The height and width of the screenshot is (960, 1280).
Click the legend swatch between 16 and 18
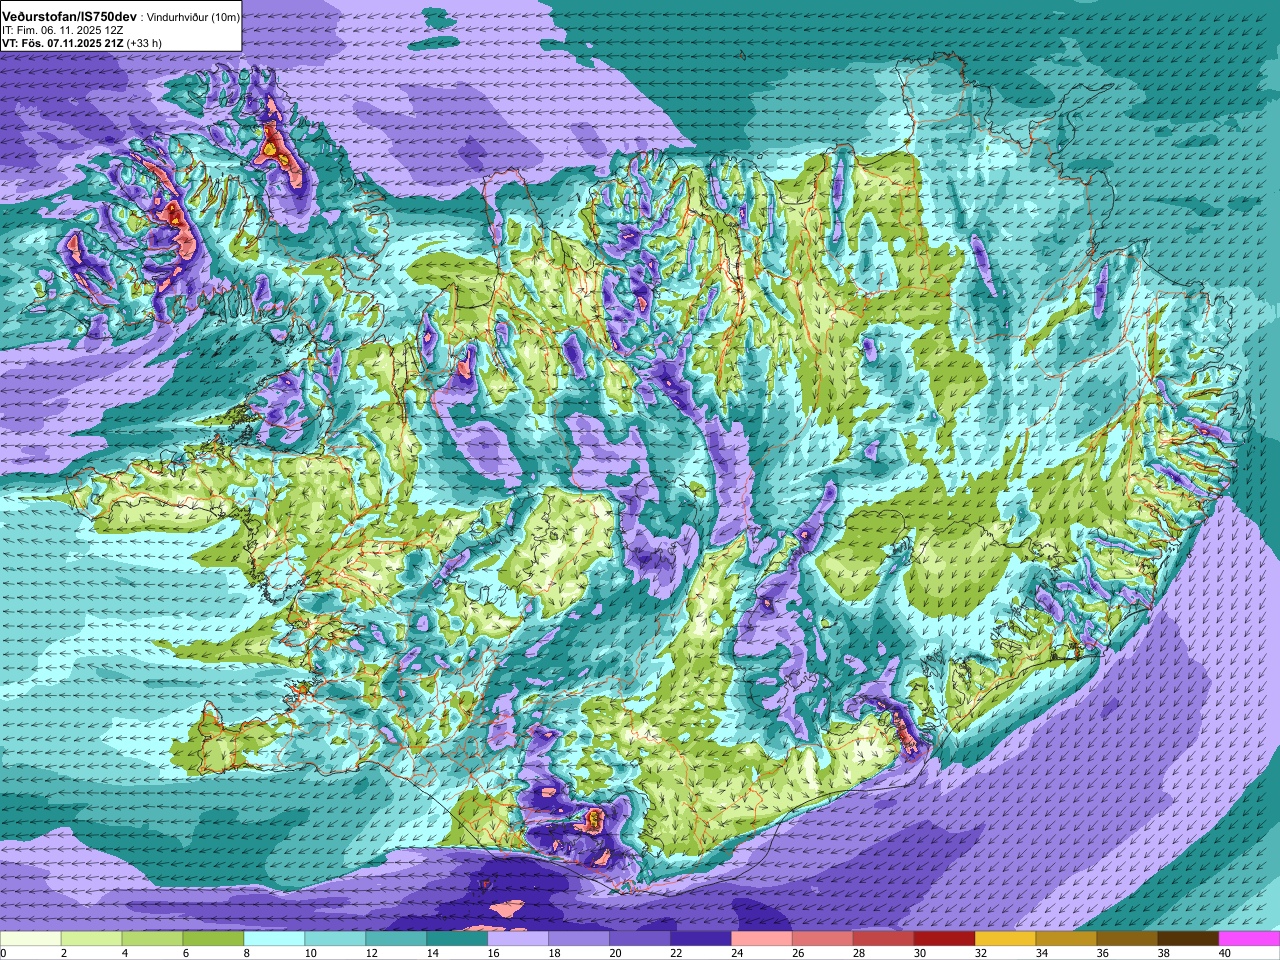tap(519, 939)
